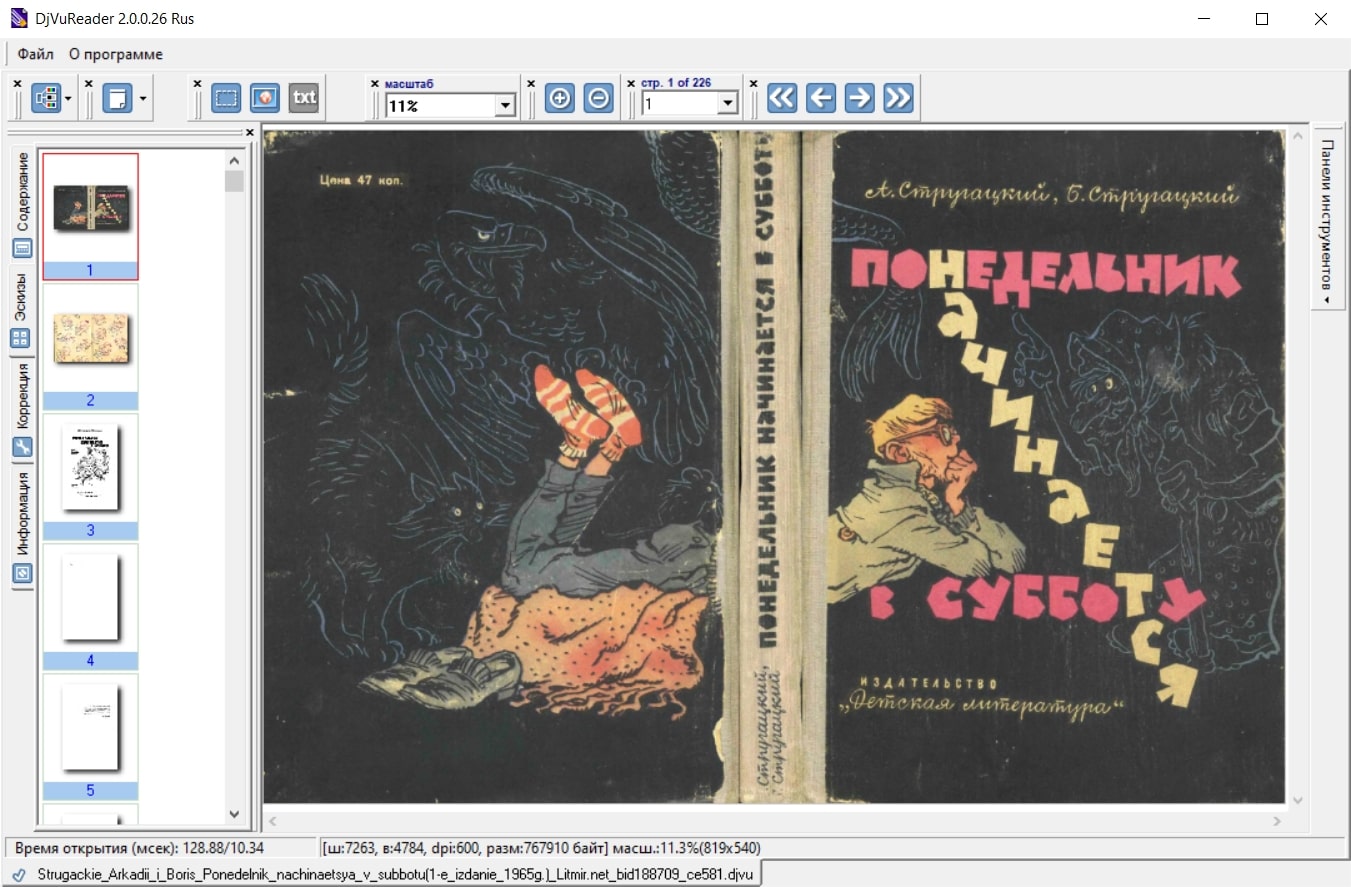
Task: Click the thumbnail panel scroll down arrow
Action: (x=235, y=814)
